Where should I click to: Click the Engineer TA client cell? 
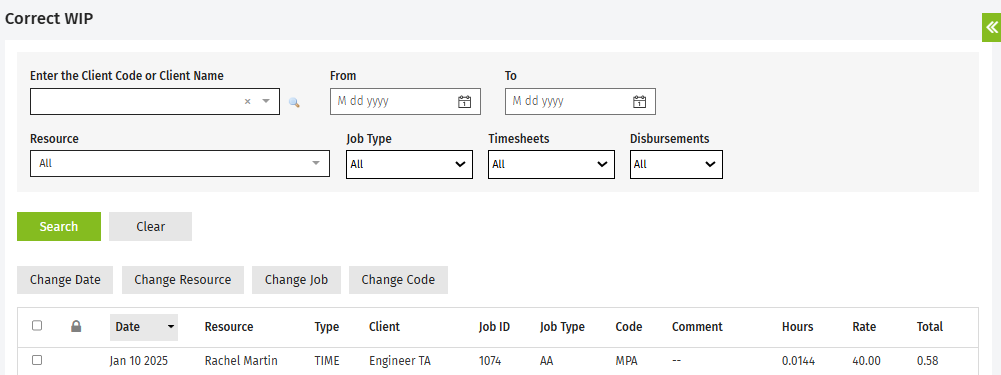pyautogui.click(x=400, y=361)
